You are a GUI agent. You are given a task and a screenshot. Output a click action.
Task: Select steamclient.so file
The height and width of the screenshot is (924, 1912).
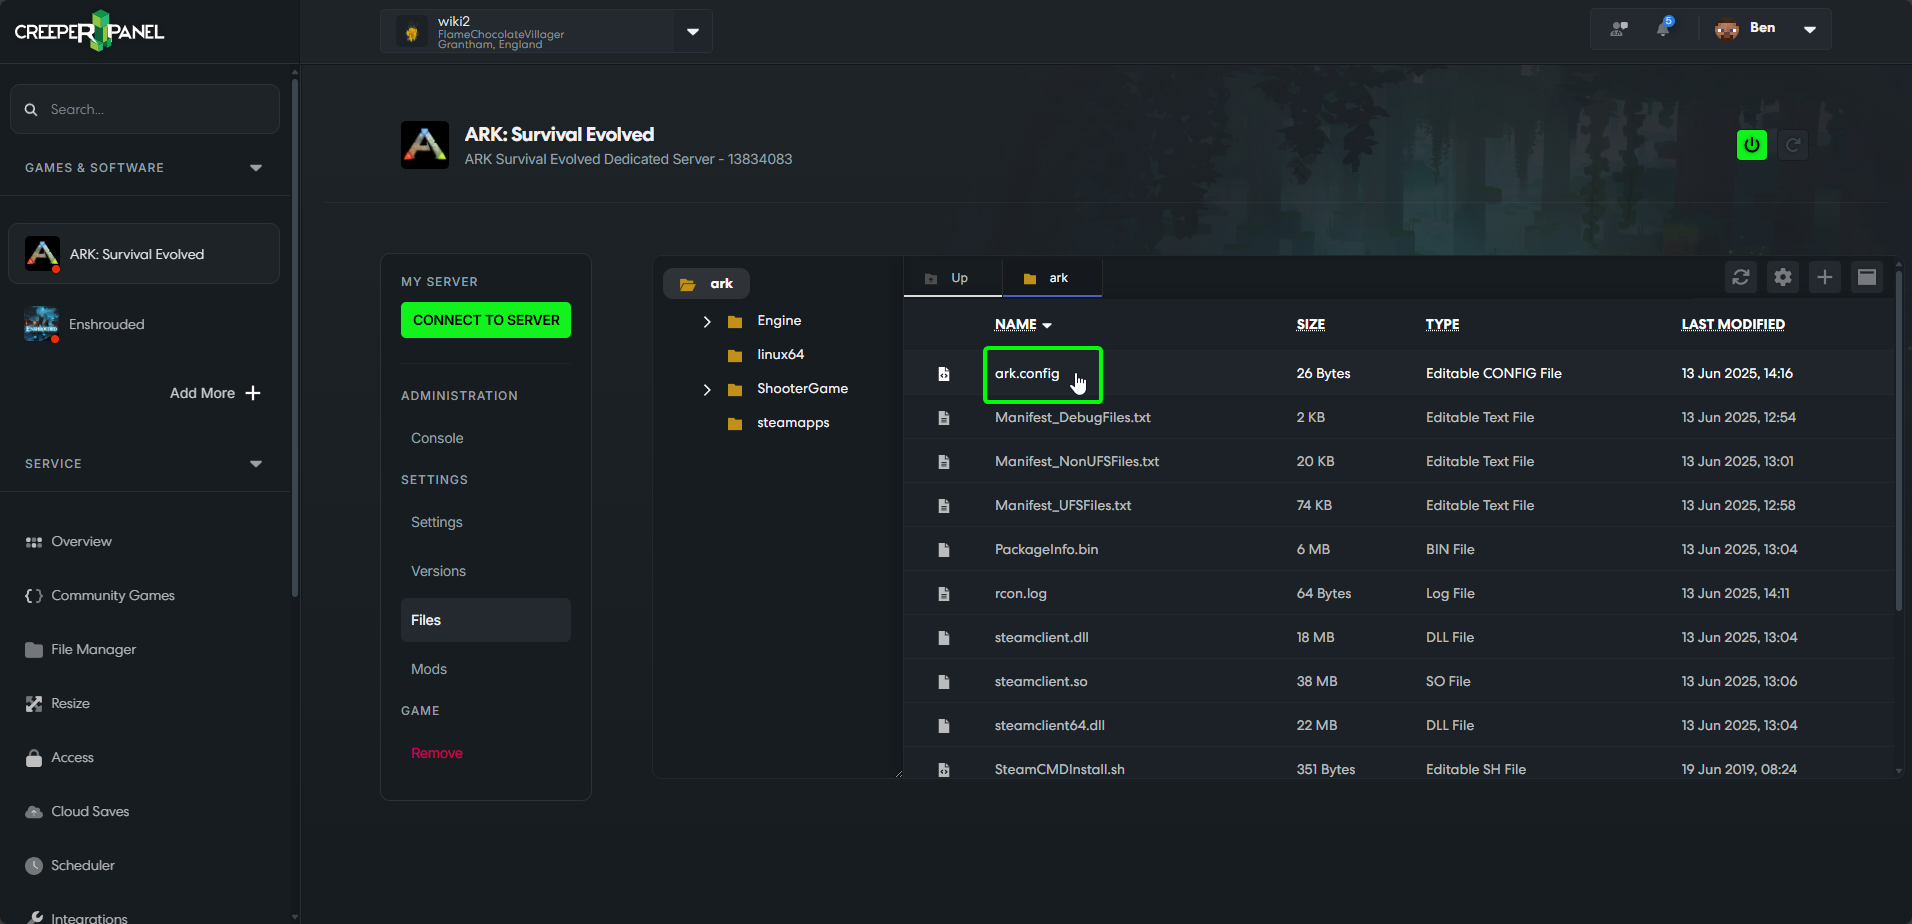1041,681
